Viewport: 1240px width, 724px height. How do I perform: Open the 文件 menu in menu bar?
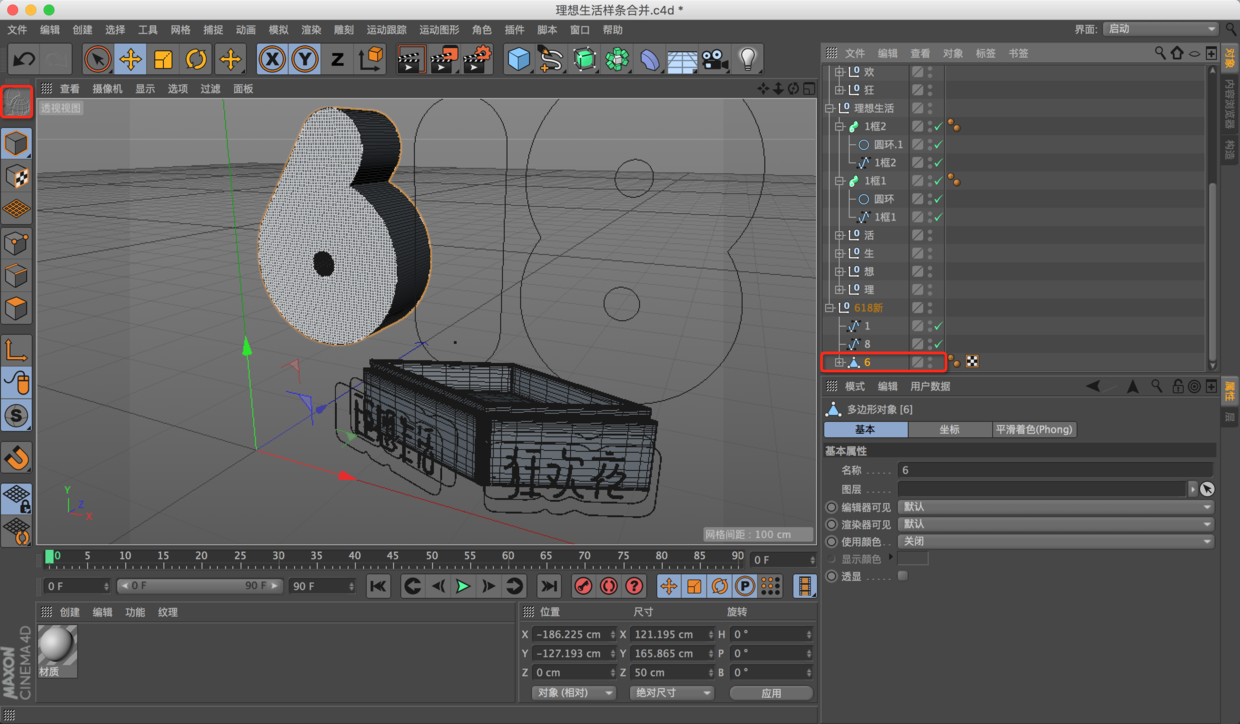click(18, 30)
